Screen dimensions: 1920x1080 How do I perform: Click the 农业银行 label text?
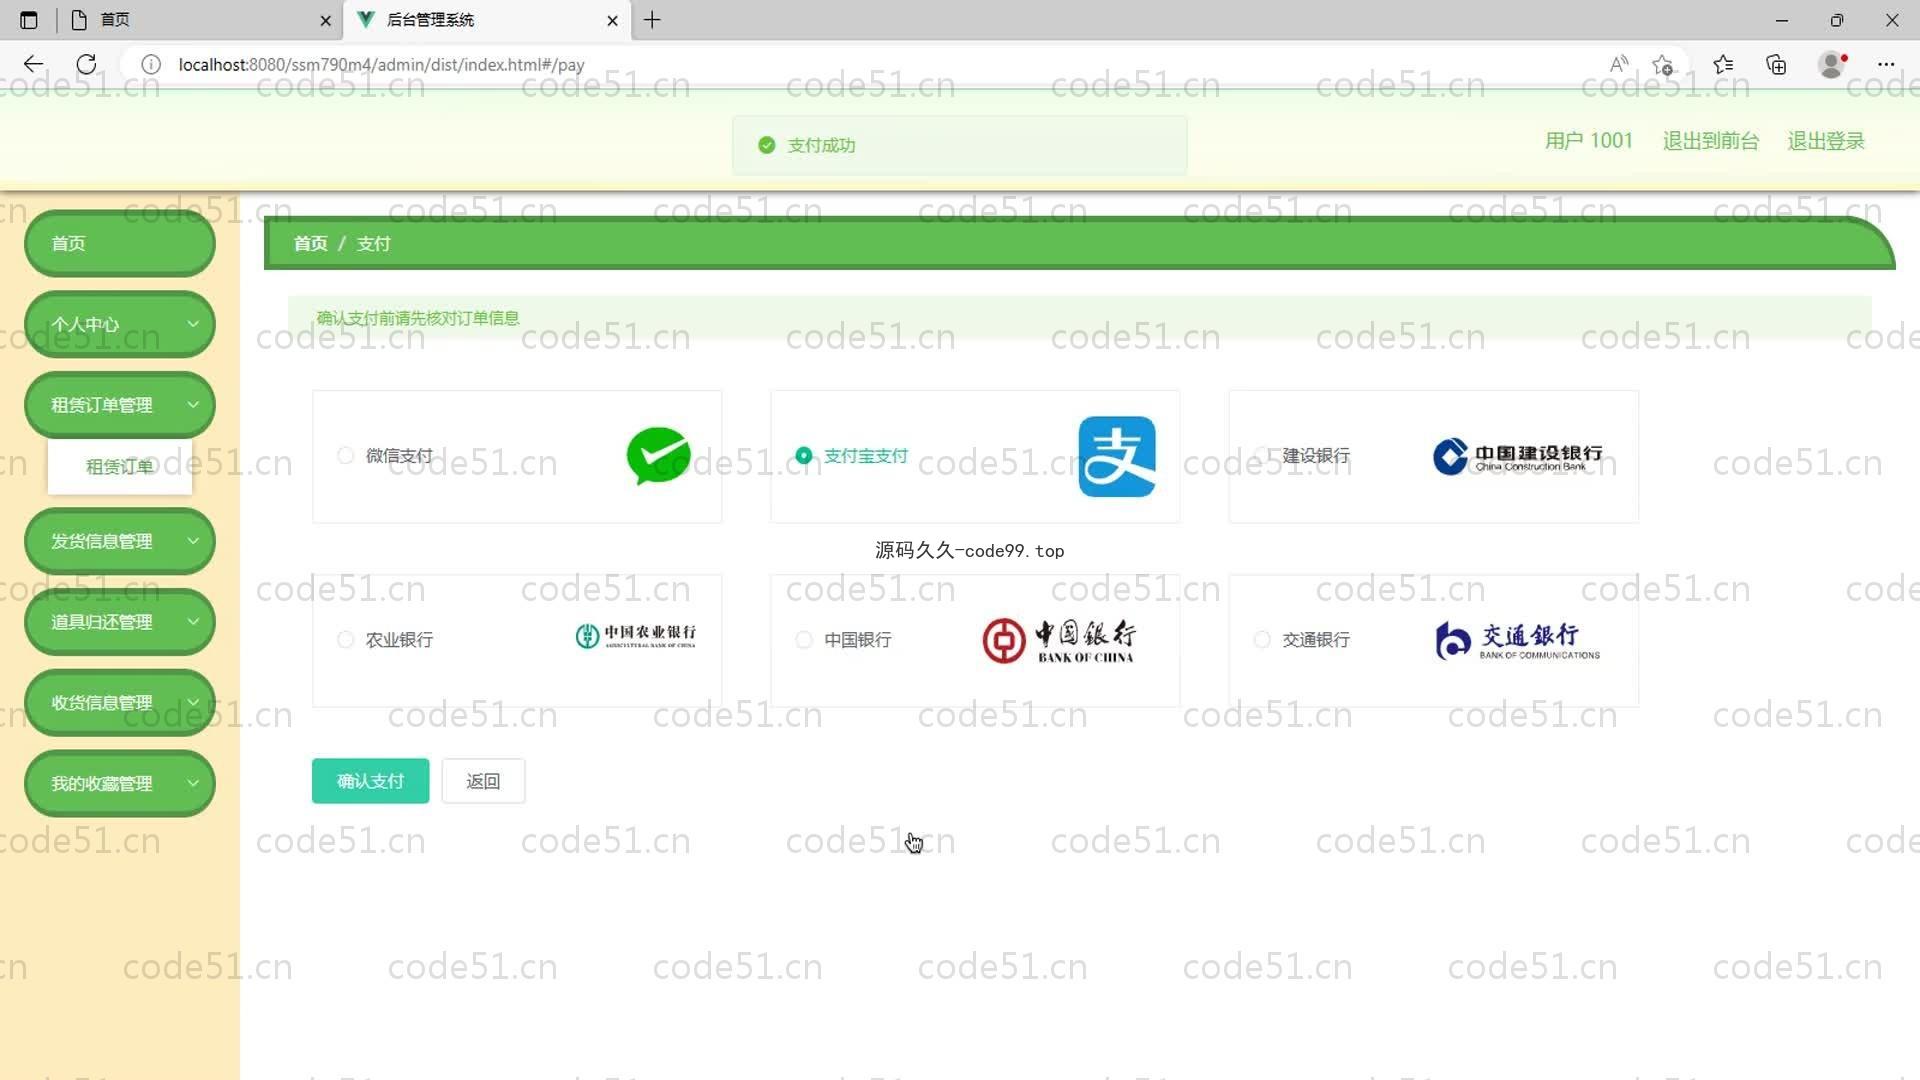[399, 640]
